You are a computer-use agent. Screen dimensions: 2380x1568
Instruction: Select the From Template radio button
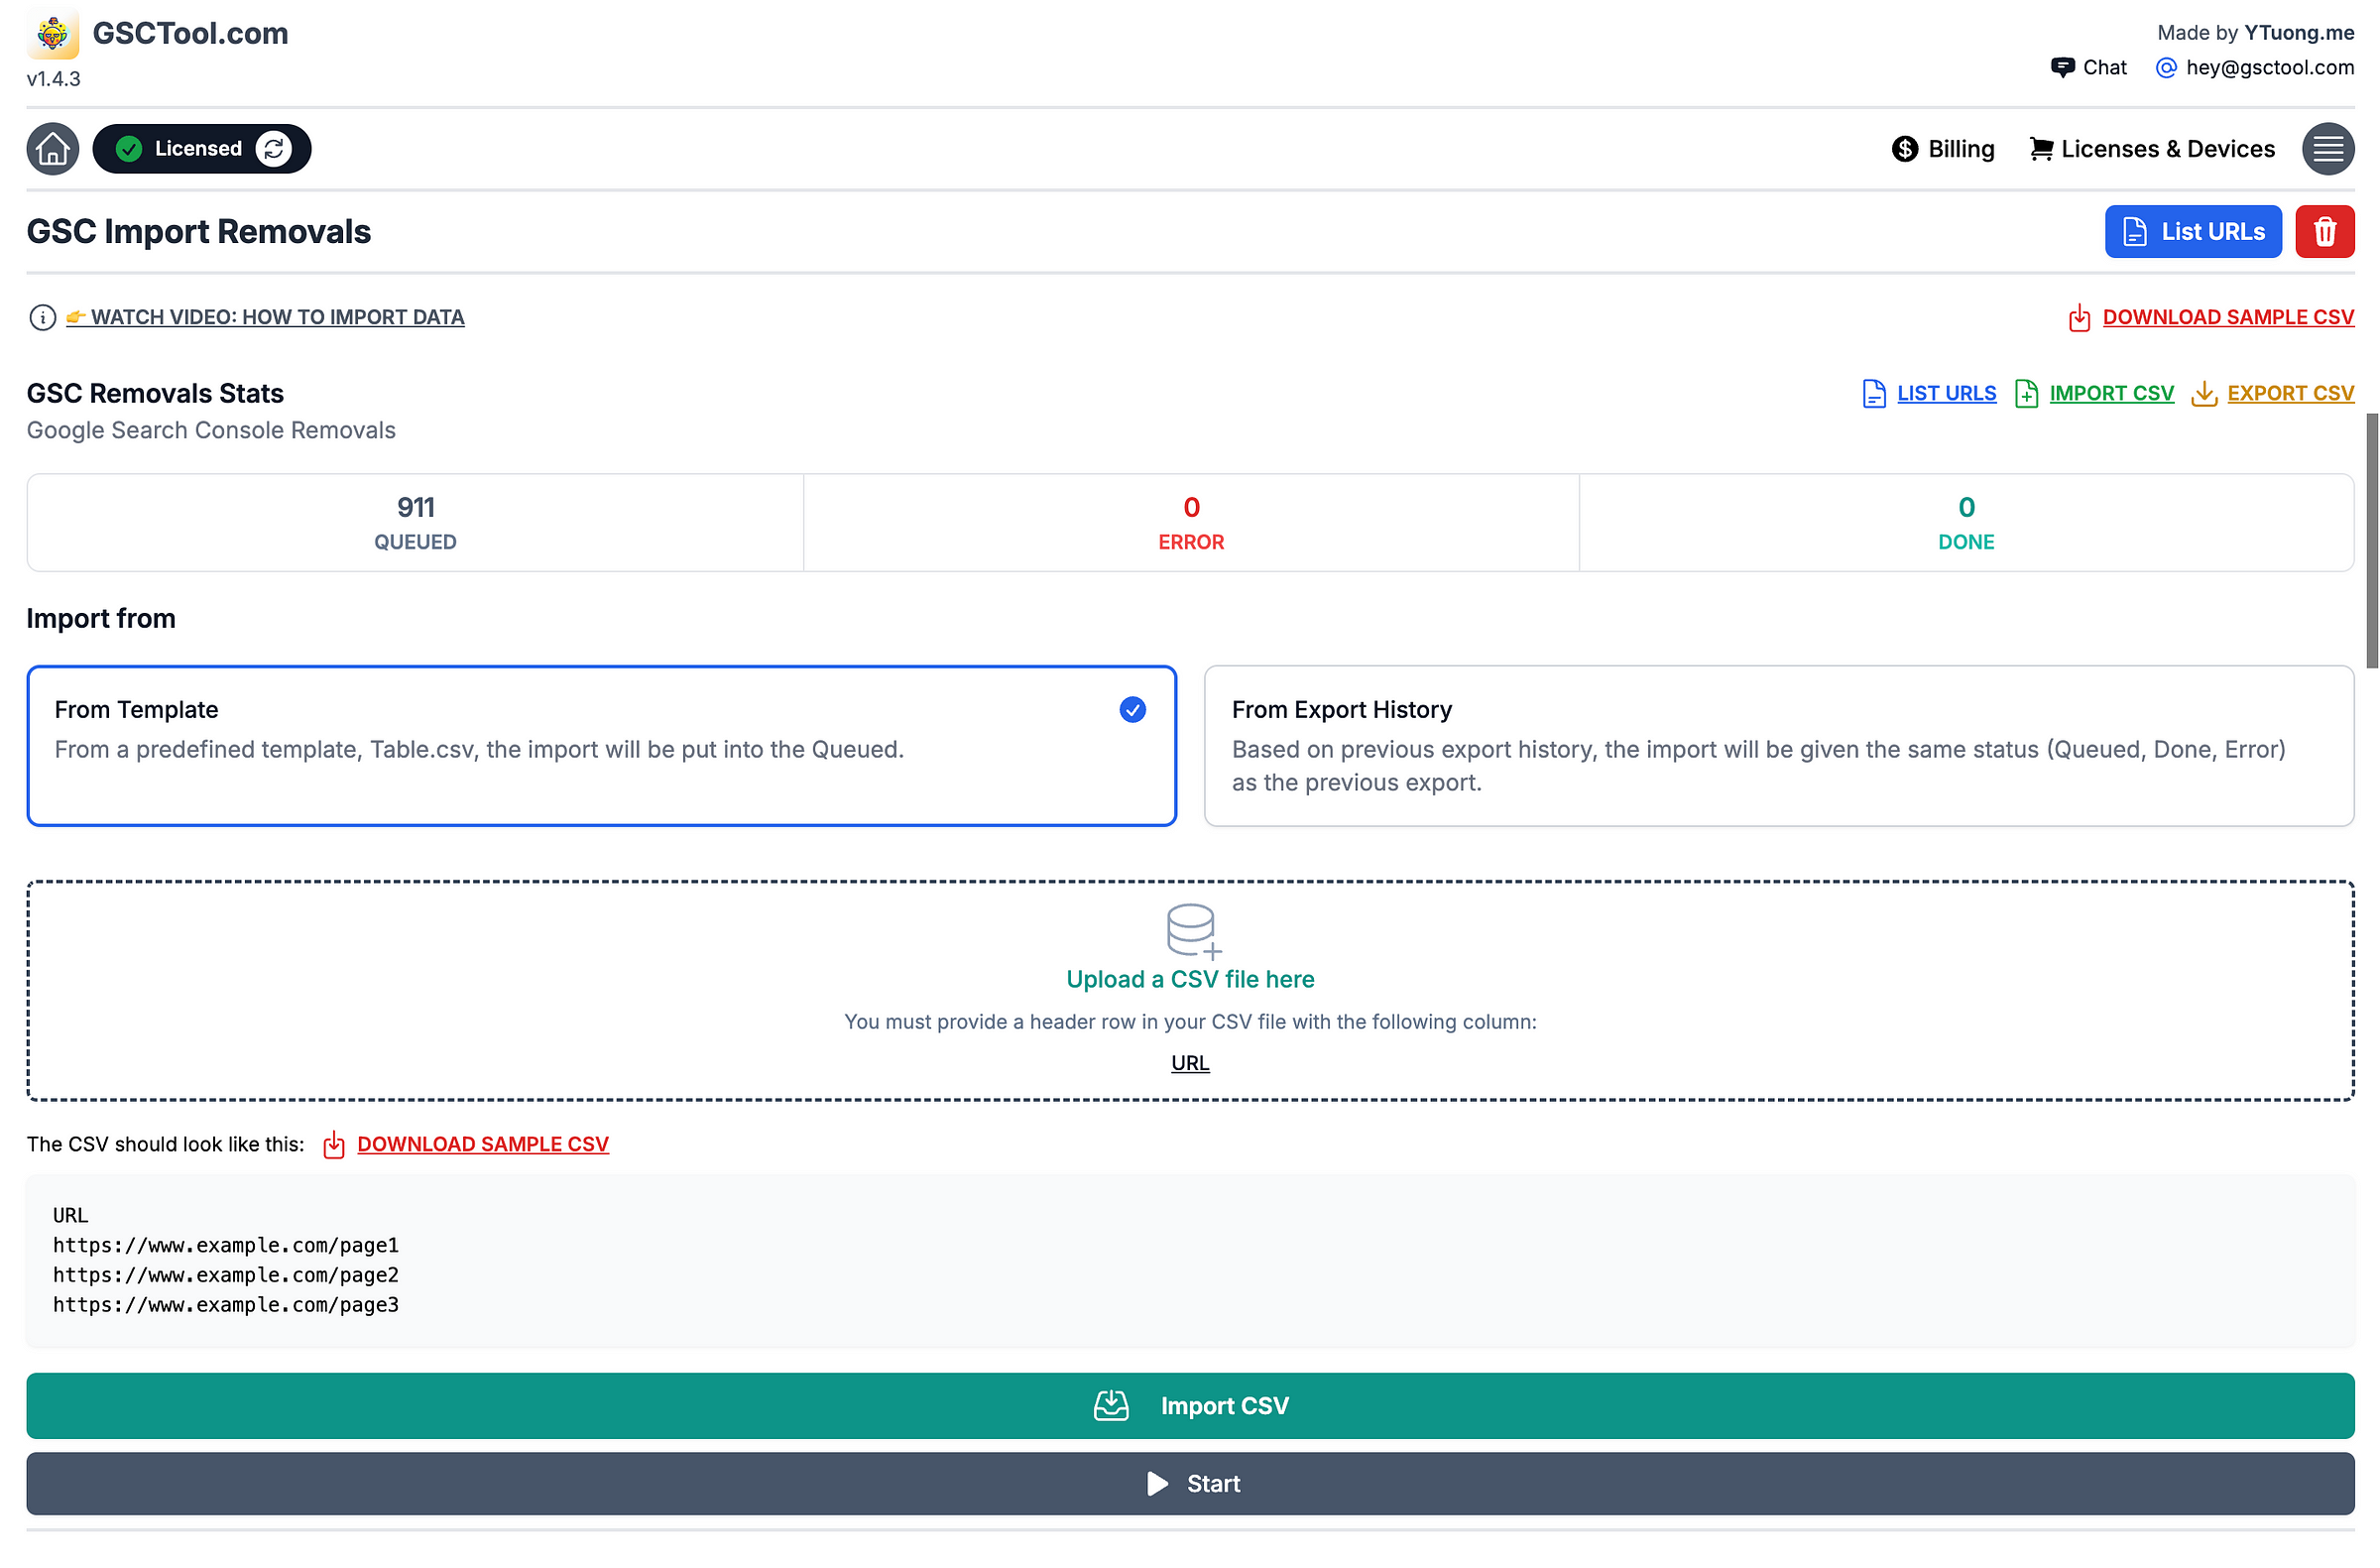[x=1132, y=709]
